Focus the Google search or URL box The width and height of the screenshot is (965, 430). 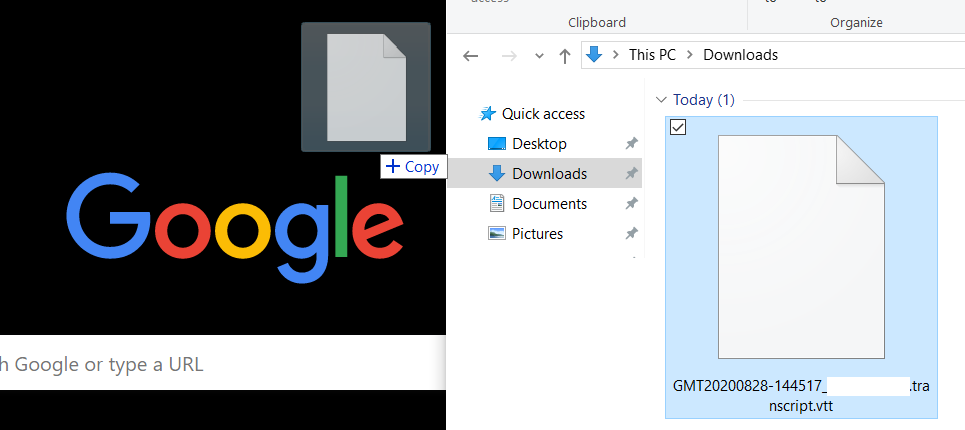(223, 363)
